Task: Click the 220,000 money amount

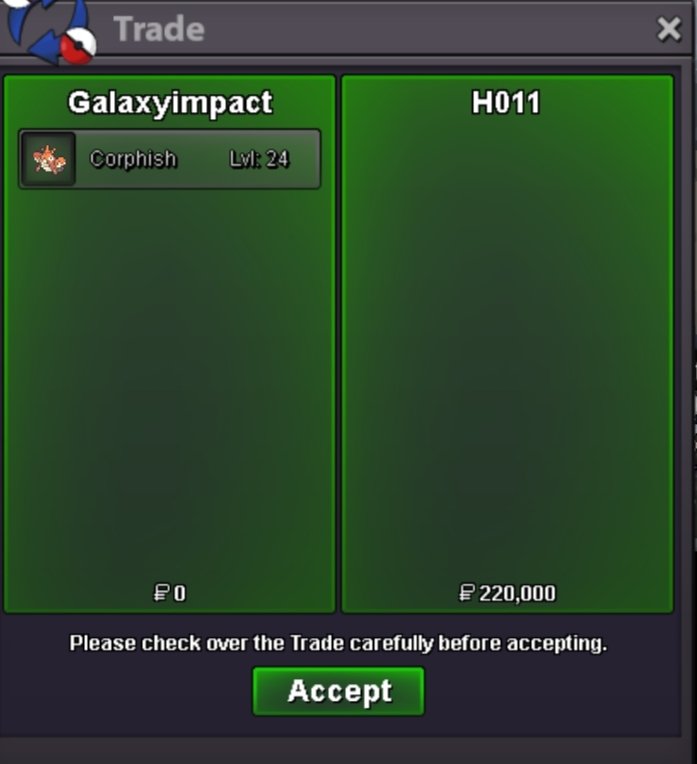Action: pyautogui.click(x=517, y=593)
